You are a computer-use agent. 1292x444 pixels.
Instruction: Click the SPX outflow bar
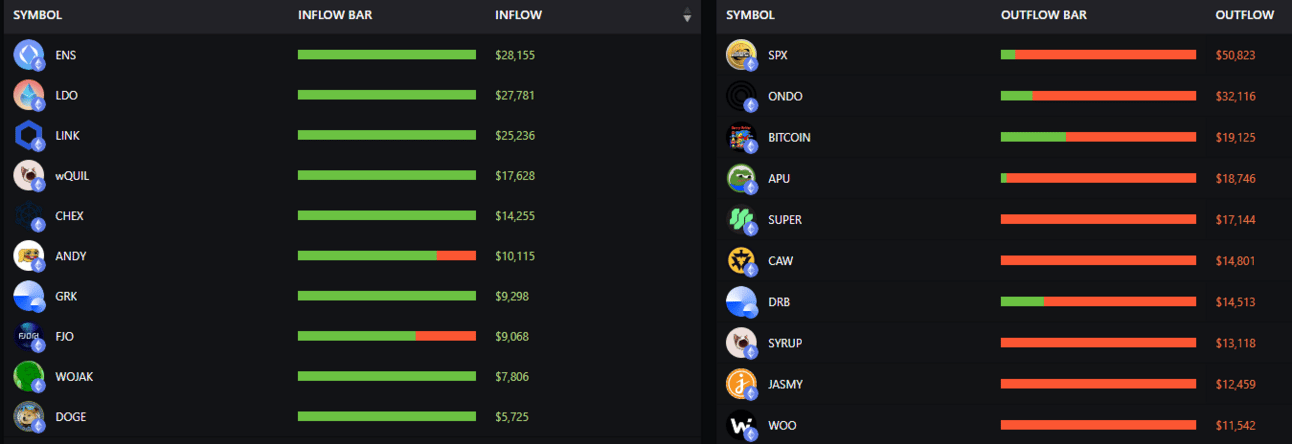pyautogui.click(x=1098, y=54)
